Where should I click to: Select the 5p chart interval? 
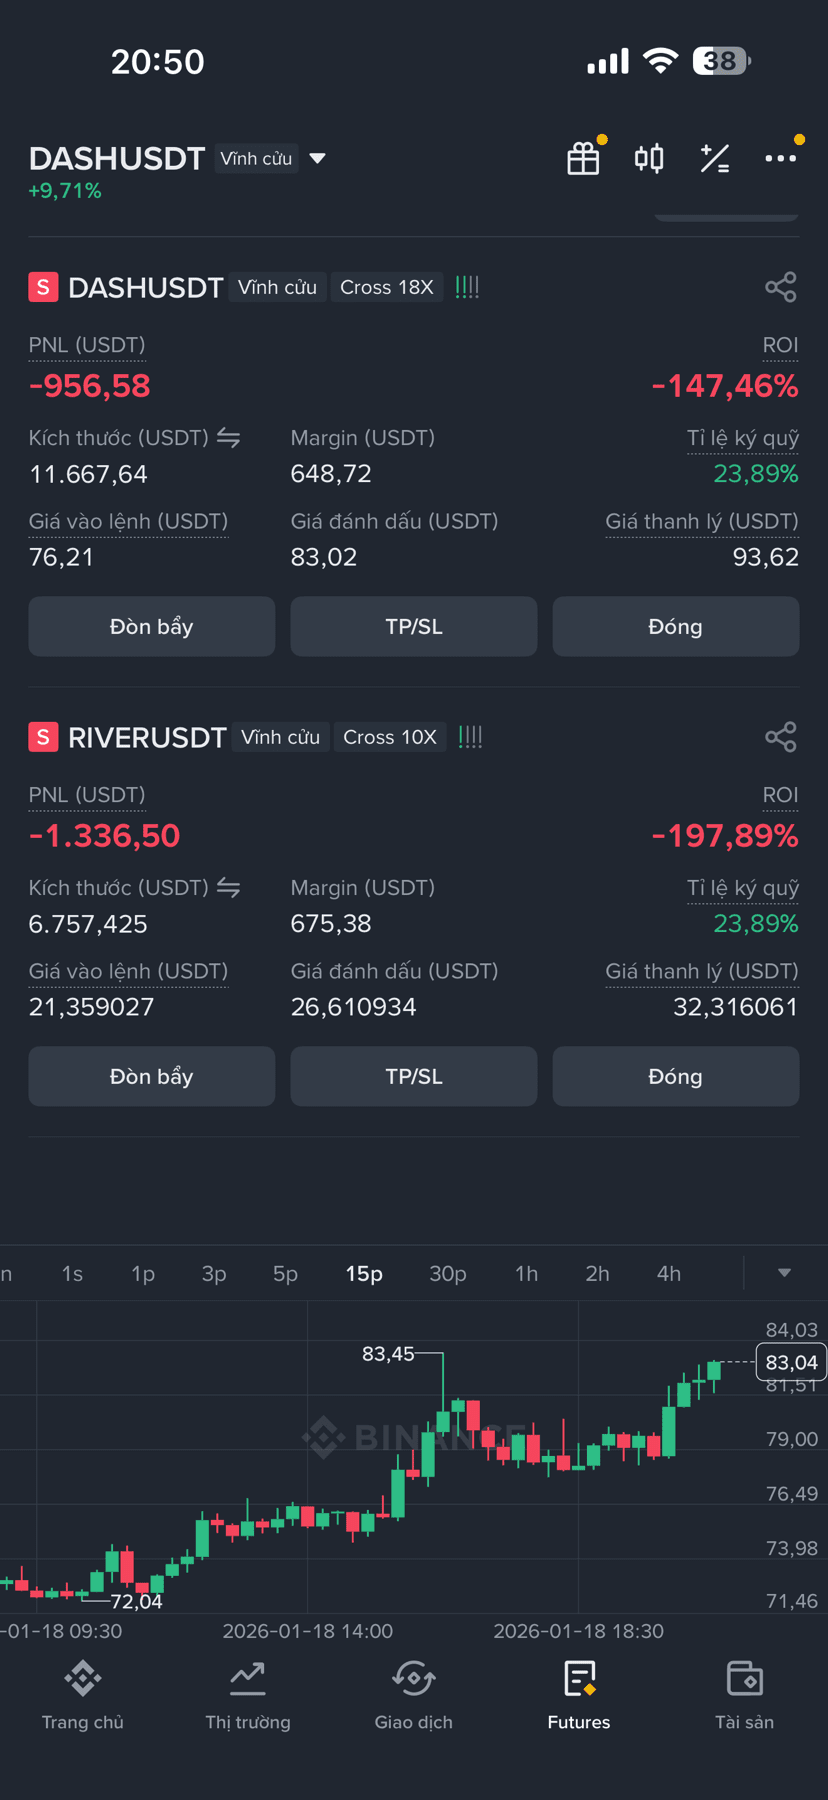285,1273
